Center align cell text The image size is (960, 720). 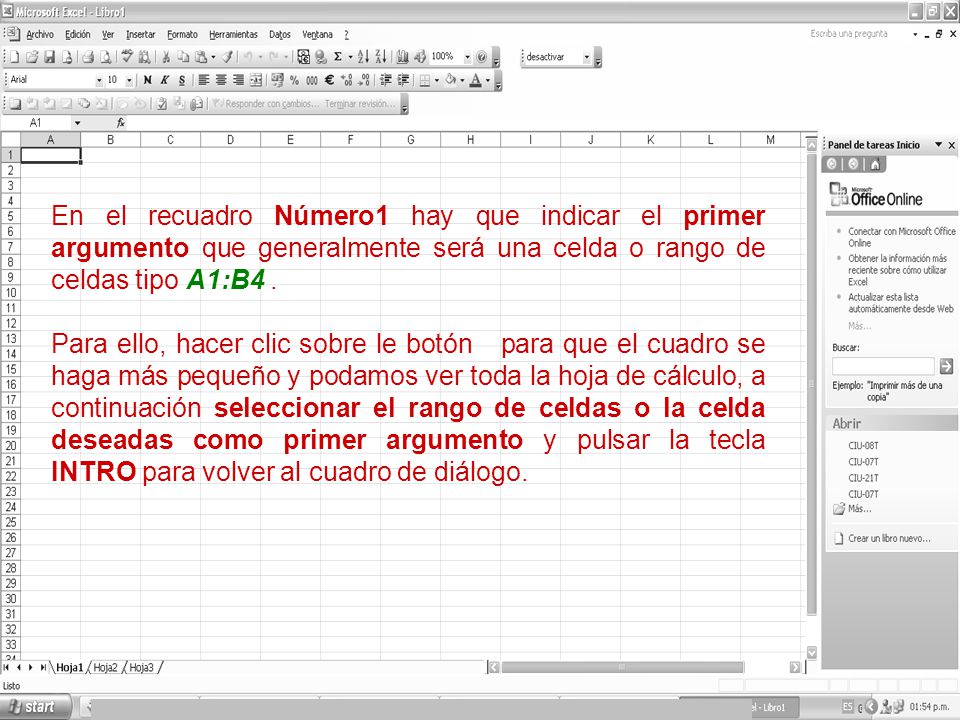tap(221, 80)
